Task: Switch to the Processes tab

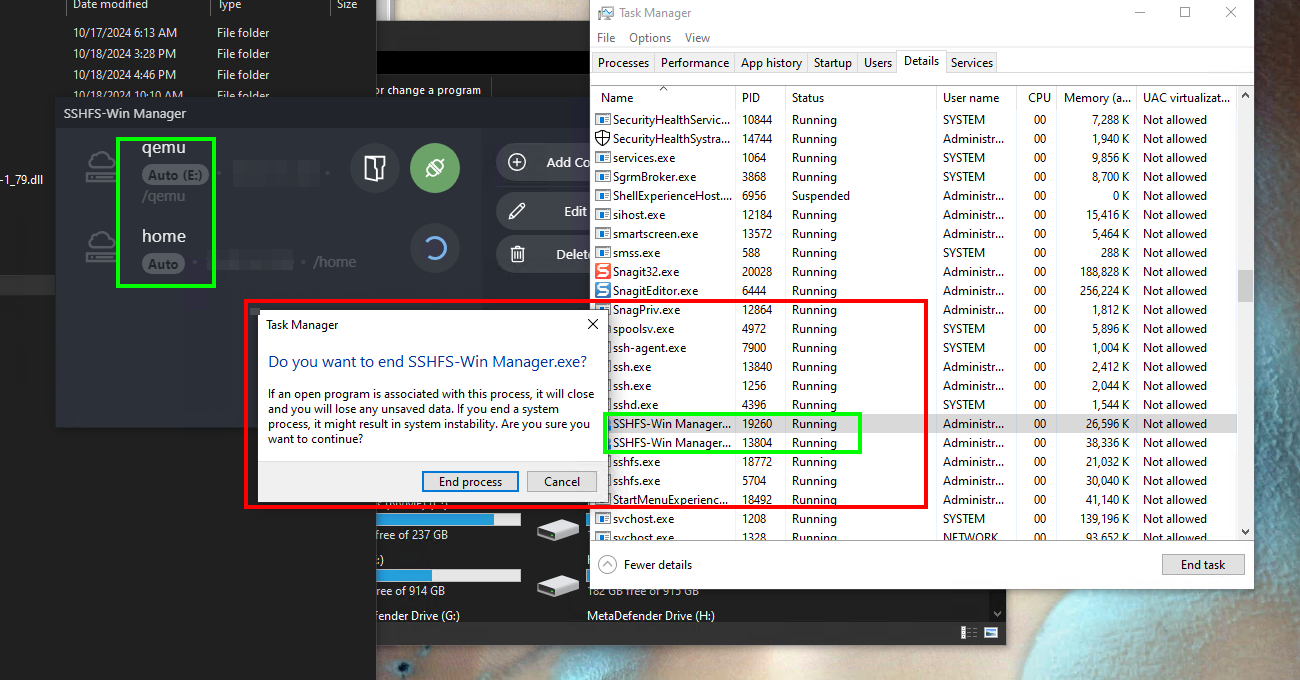Action: tap(623, 62)
